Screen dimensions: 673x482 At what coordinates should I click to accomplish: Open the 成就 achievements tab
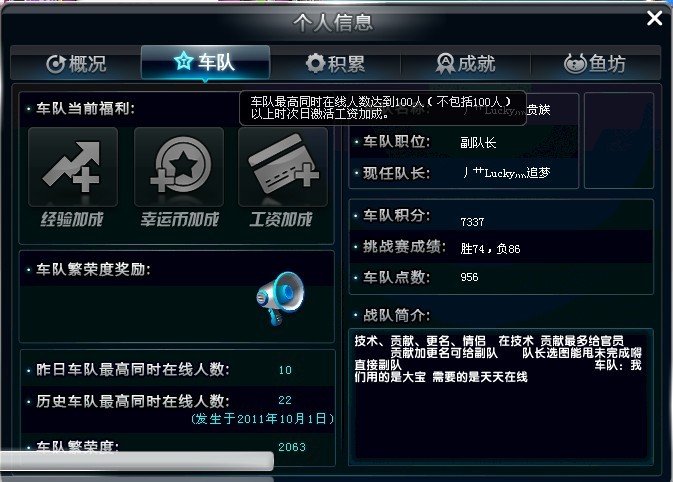466,64
